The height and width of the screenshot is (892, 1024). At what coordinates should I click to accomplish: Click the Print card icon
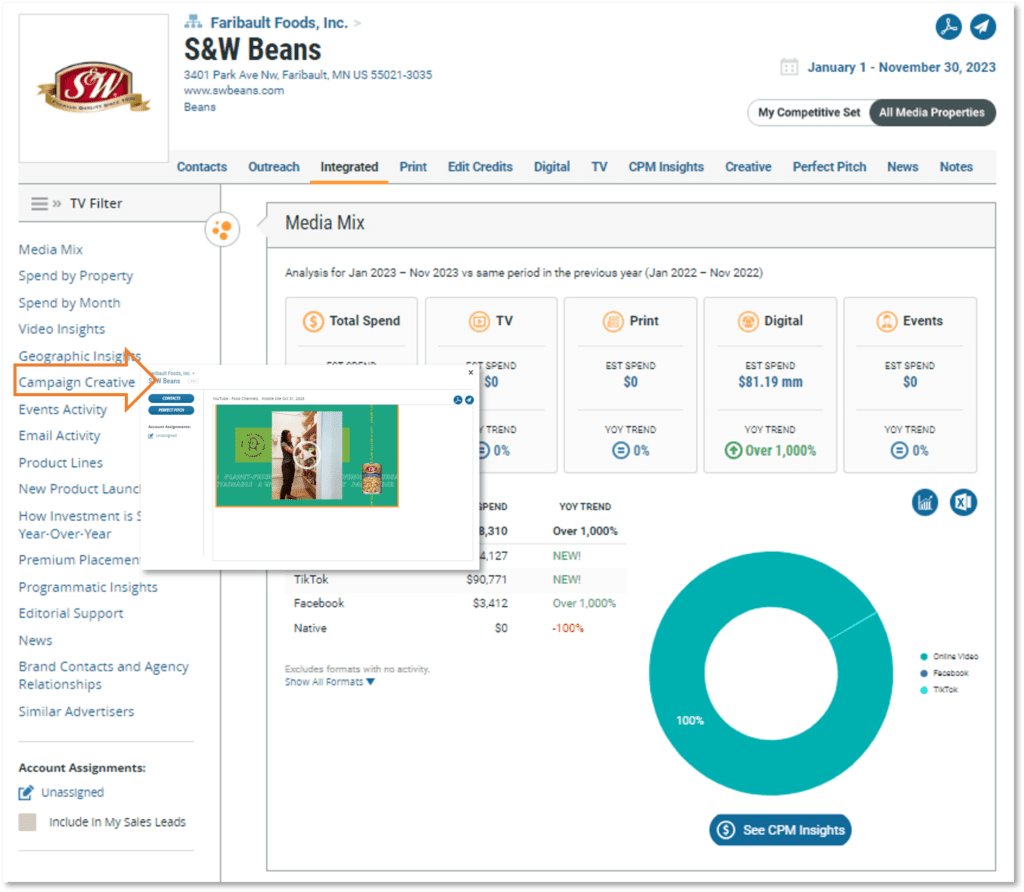[x=613, y=321]
